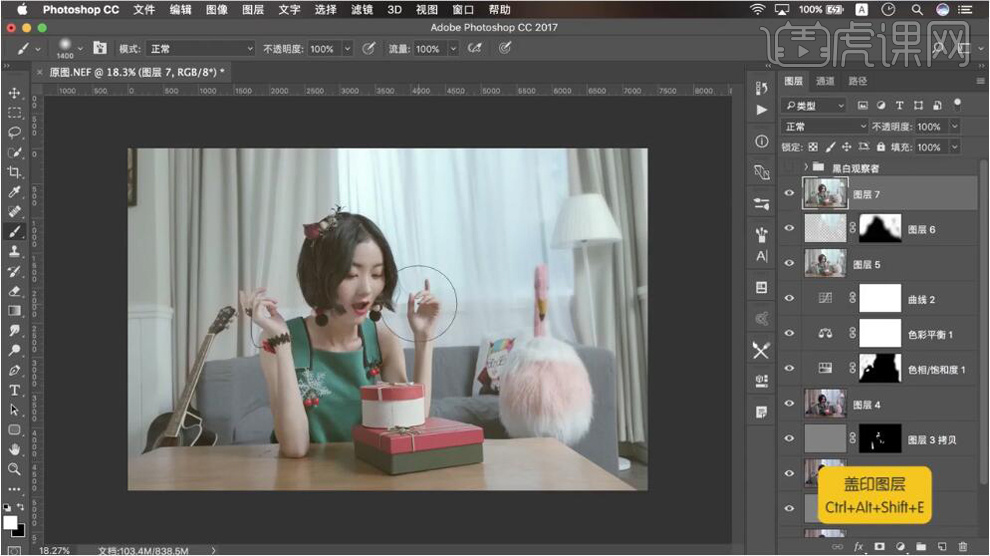Hide layer 图层 3 拷贝
This screenshot has width=990, height=556.
click(789, 438)
